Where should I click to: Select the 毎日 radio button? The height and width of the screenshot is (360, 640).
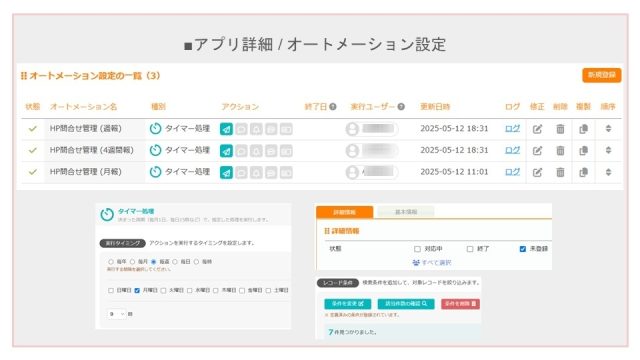[175, 262]
